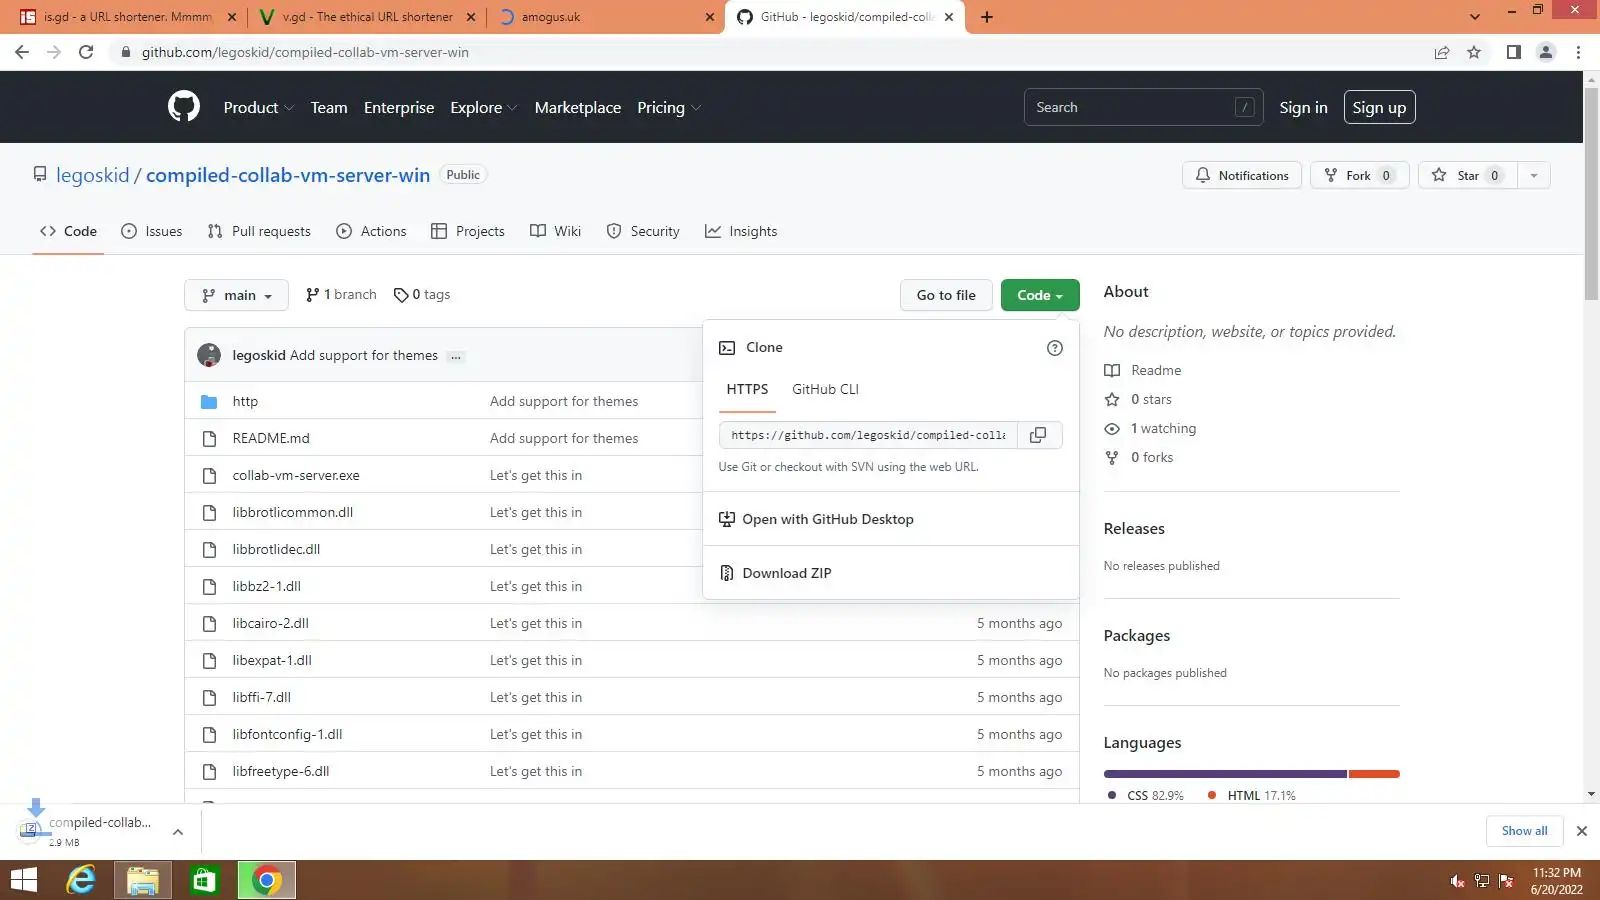This screenshot has height=900, width=1600.
Task: Focus the GitHub search field
Action: point(1143,107)
